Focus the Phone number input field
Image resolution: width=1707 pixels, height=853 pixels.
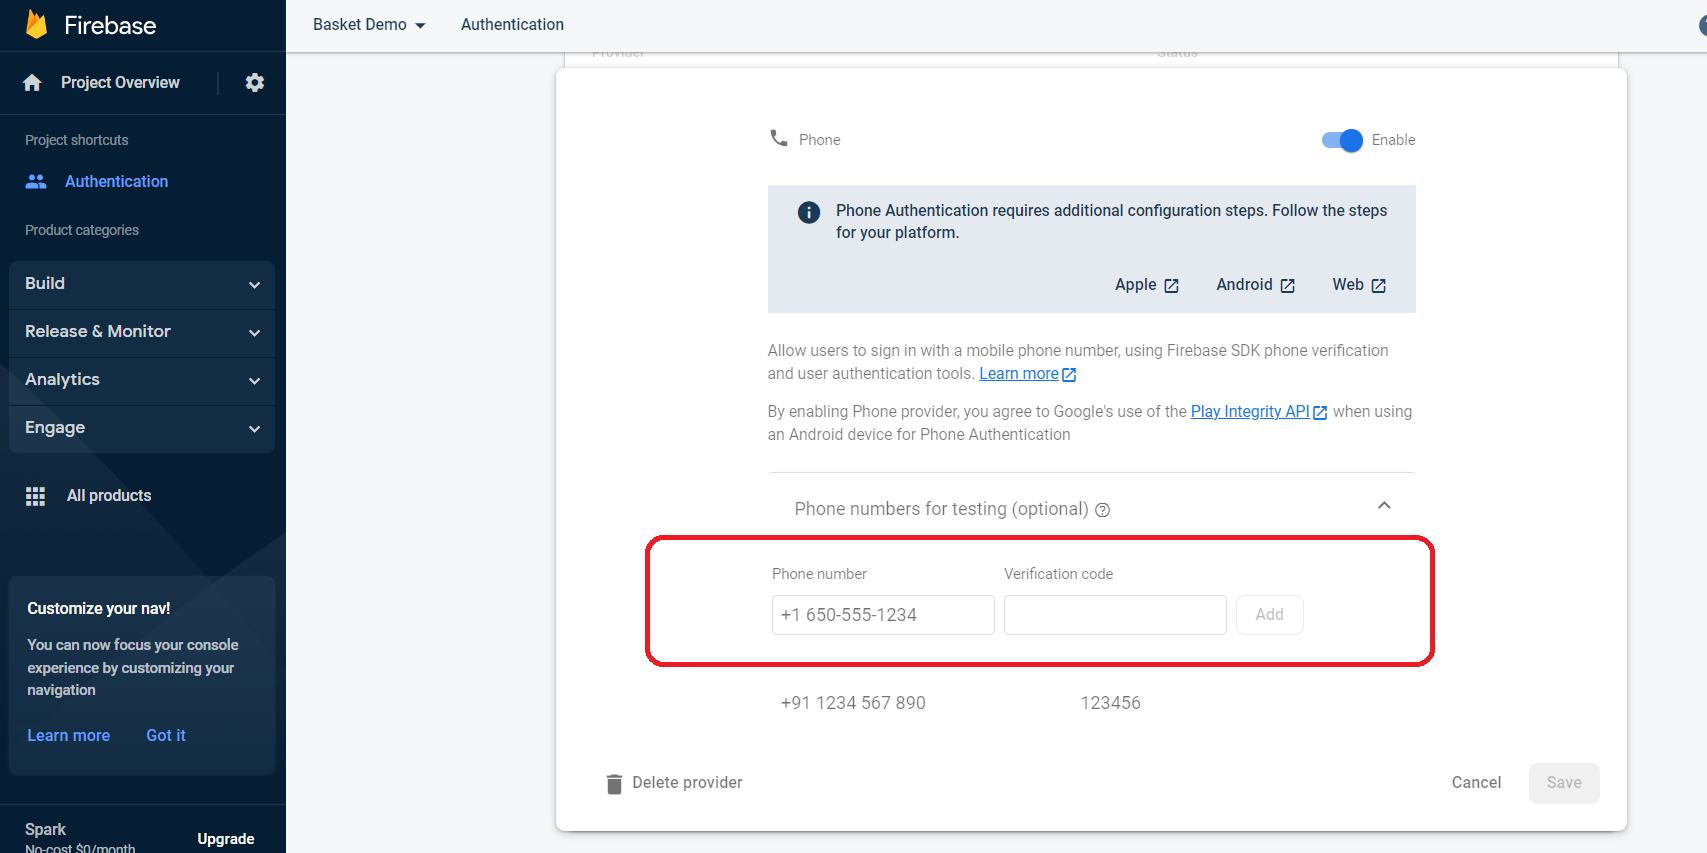883,615
